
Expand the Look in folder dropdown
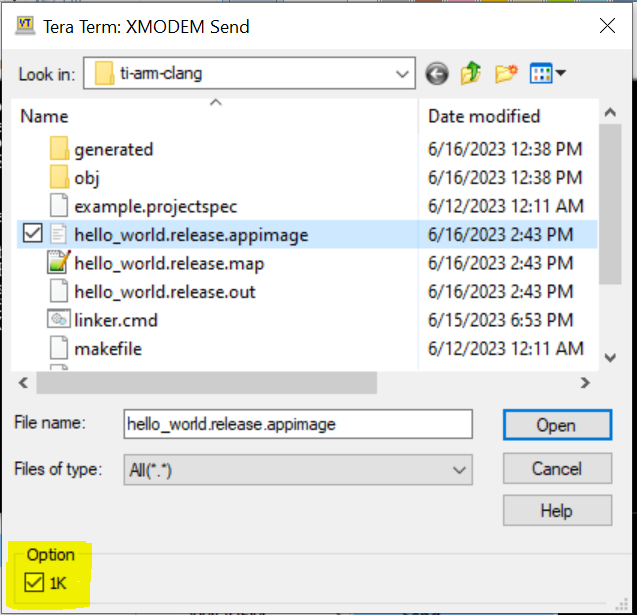[x=403, y=73]
